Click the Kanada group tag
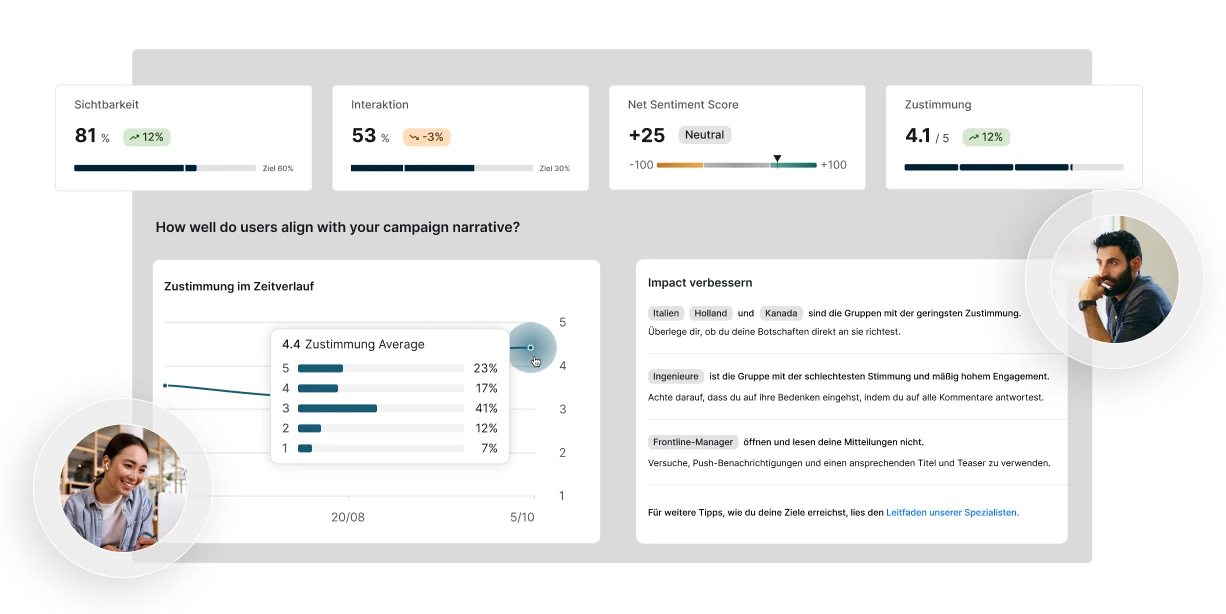Image resolution: width=1226 pixels, height=614 pixels. coord(781,312)
